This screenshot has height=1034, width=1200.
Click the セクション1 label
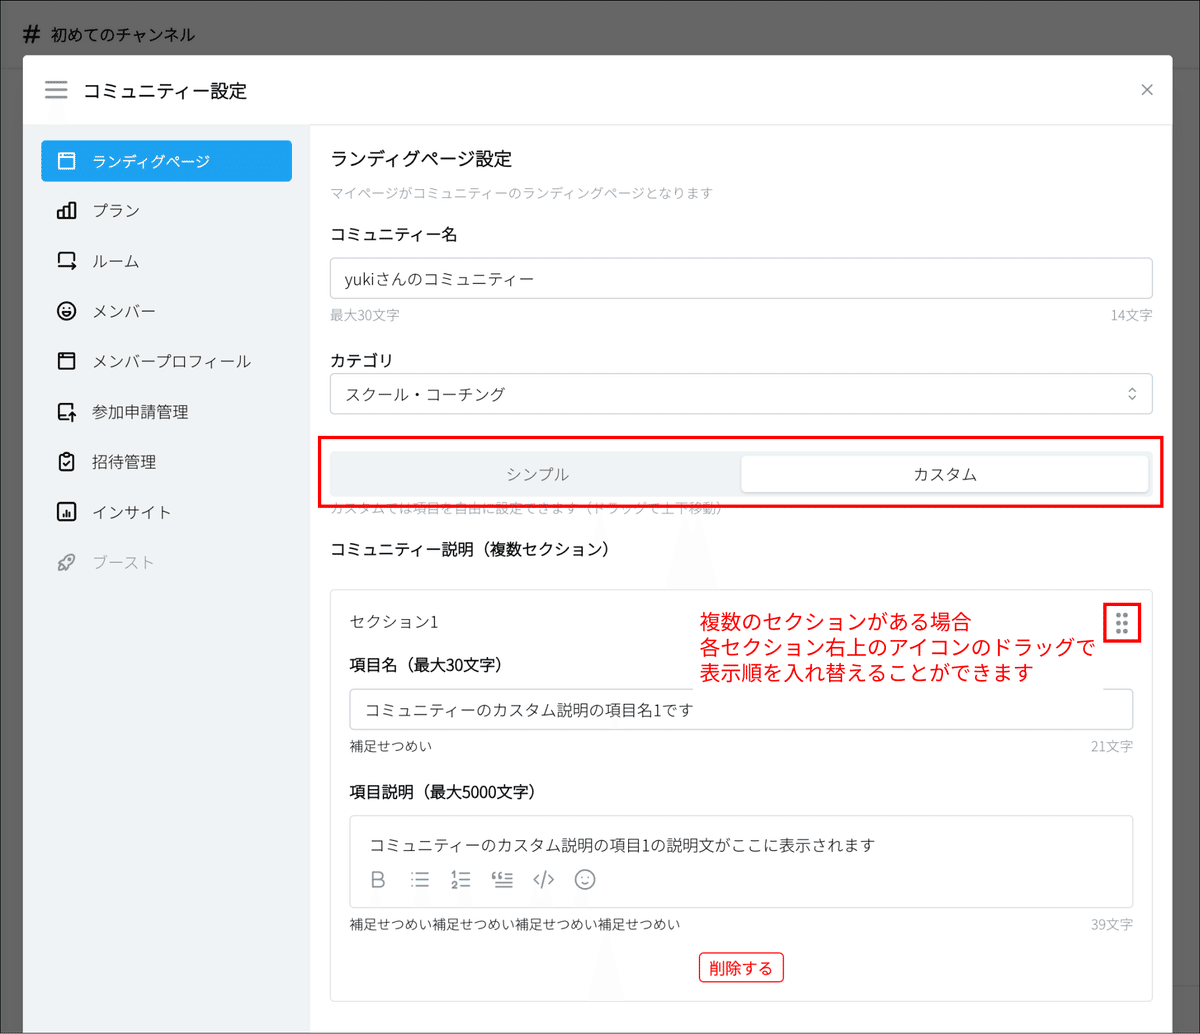[x=394, y=621]
